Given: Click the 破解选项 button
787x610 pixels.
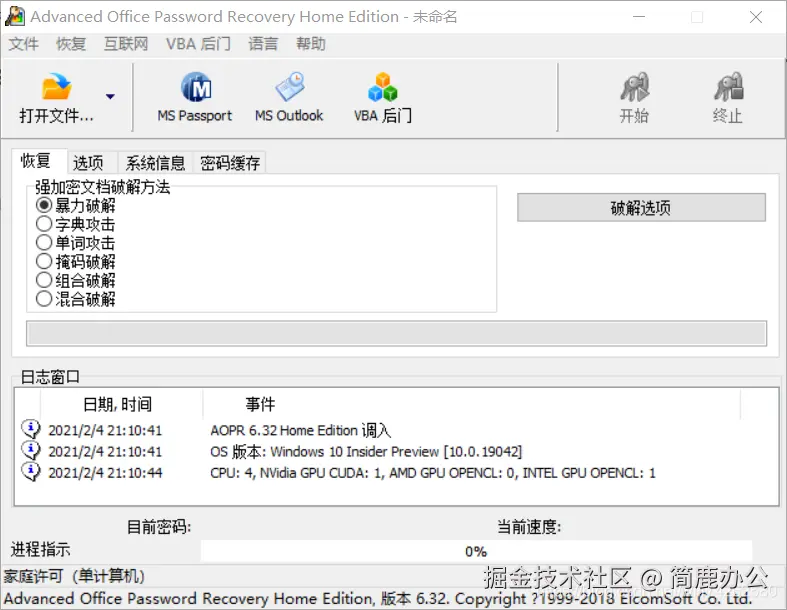Looking at the screenshot, I should coord(641,207).
